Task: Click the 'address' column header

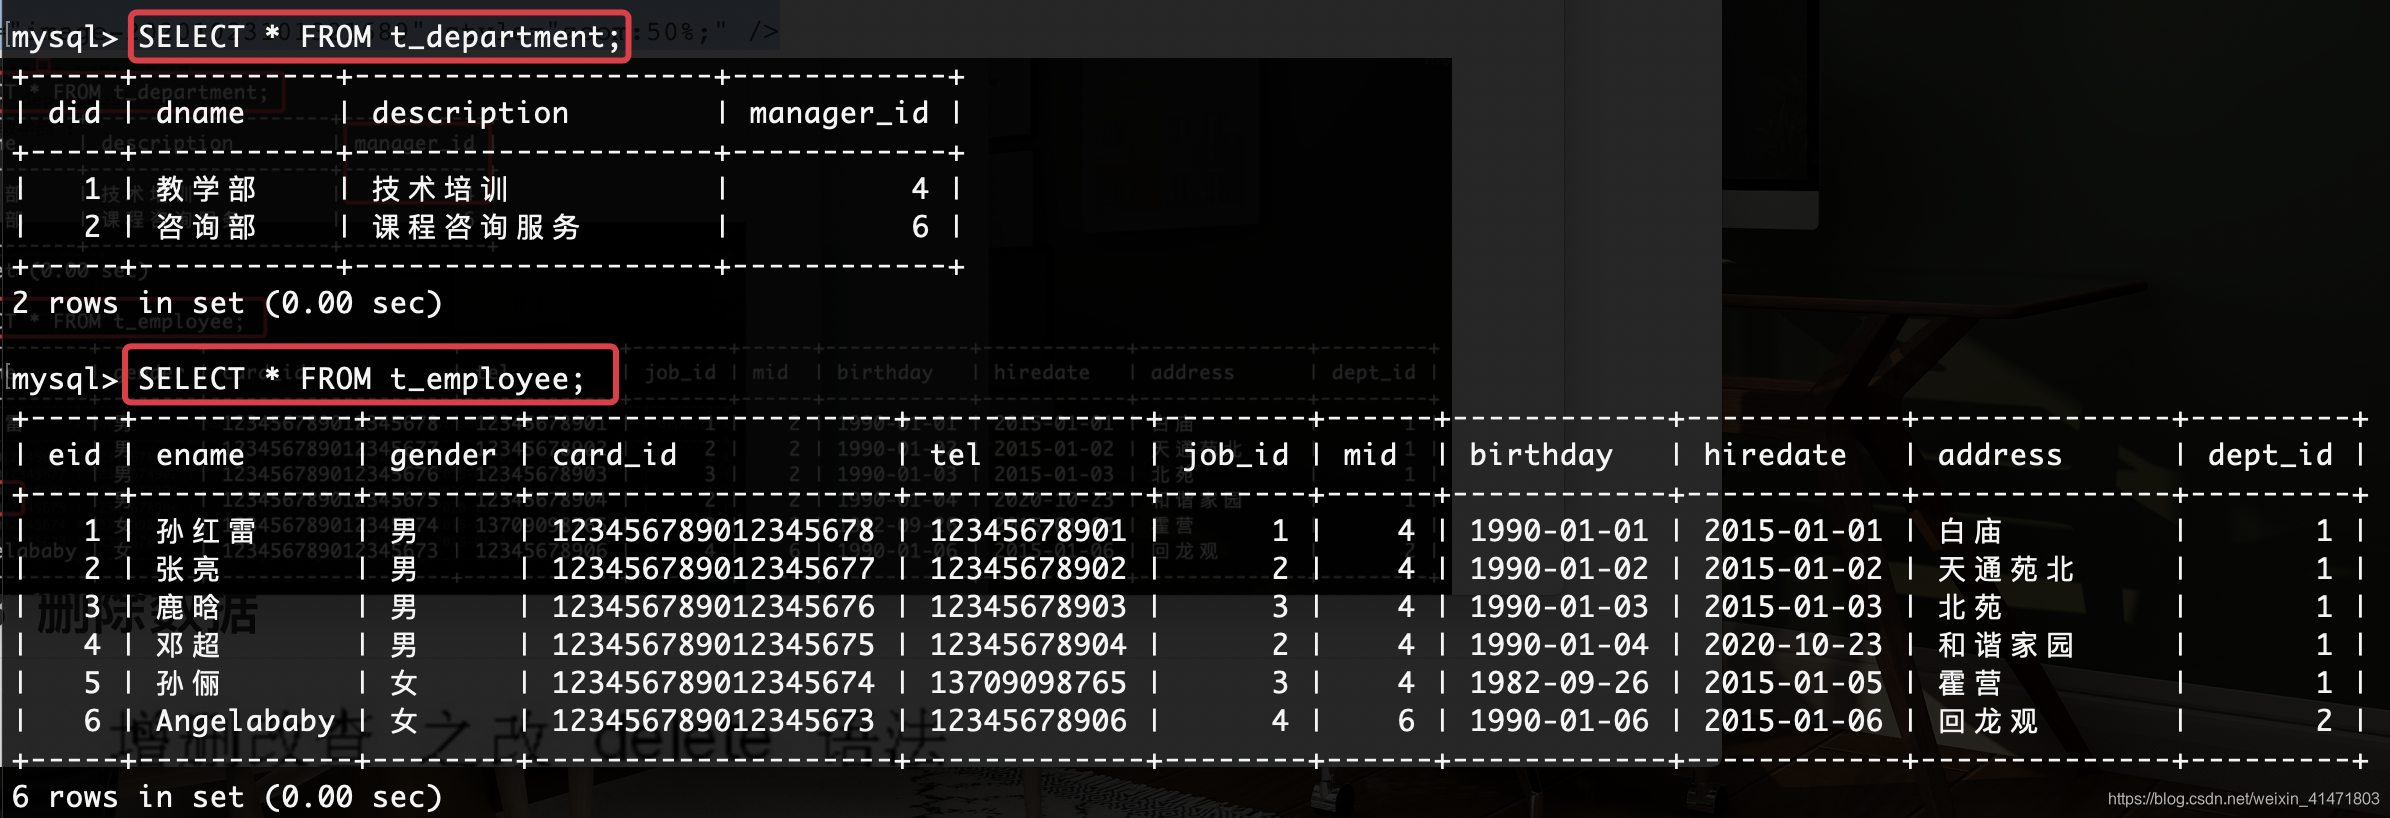Action: (2000, 455)
